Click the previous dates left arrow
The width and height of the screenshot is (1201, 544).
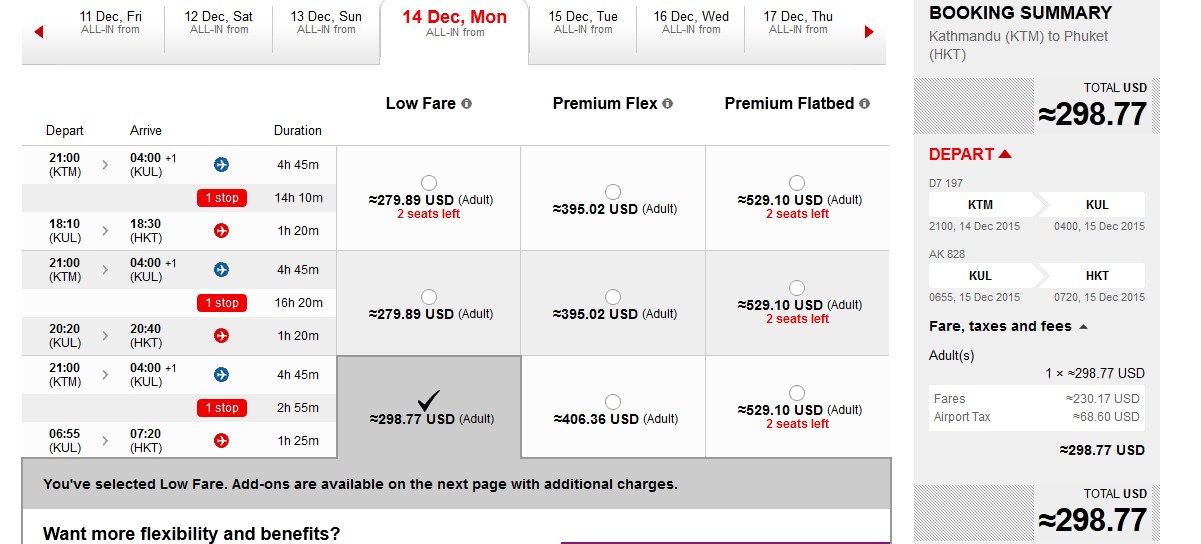pyautogui.click(x=39, y=33)
